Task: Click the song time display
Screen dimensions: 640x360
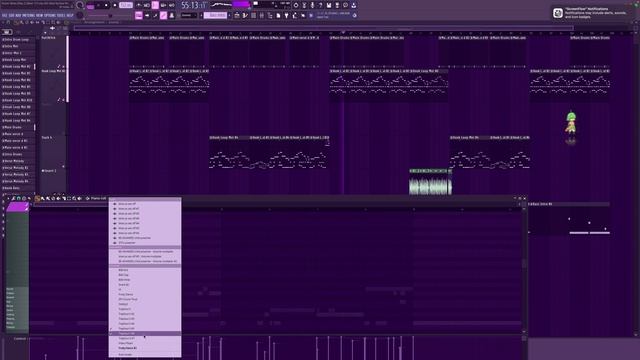Action: point(194,6)
